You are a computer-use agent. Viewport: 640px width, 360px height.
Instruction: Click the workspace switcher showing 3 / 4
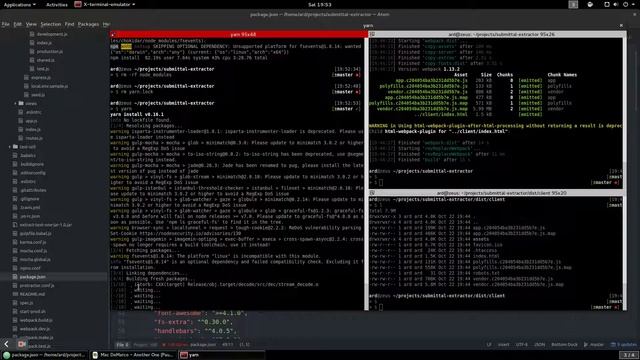click(629, 355)
